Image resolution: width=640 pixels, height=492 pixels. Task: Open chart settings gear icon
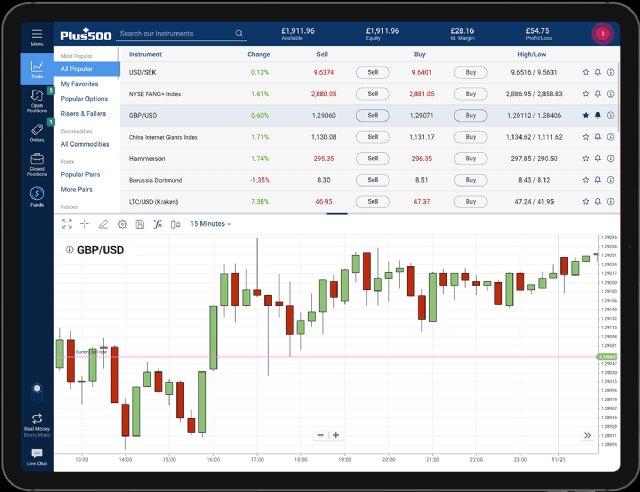point(121,224)
